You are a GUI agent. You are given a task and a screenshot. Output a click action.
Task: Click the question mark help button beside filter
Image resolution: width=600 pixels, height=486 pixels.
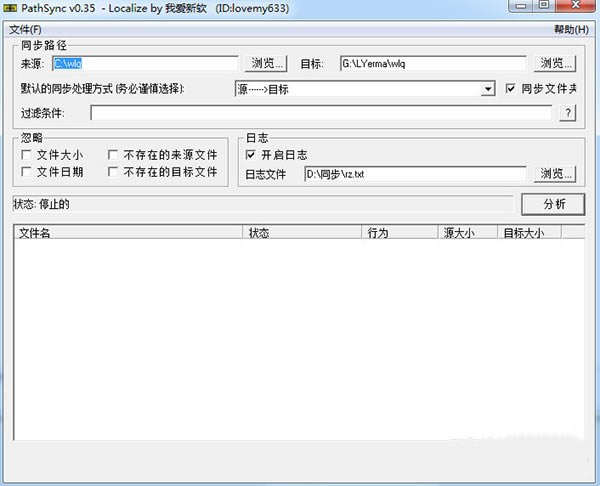click(568, 113)
